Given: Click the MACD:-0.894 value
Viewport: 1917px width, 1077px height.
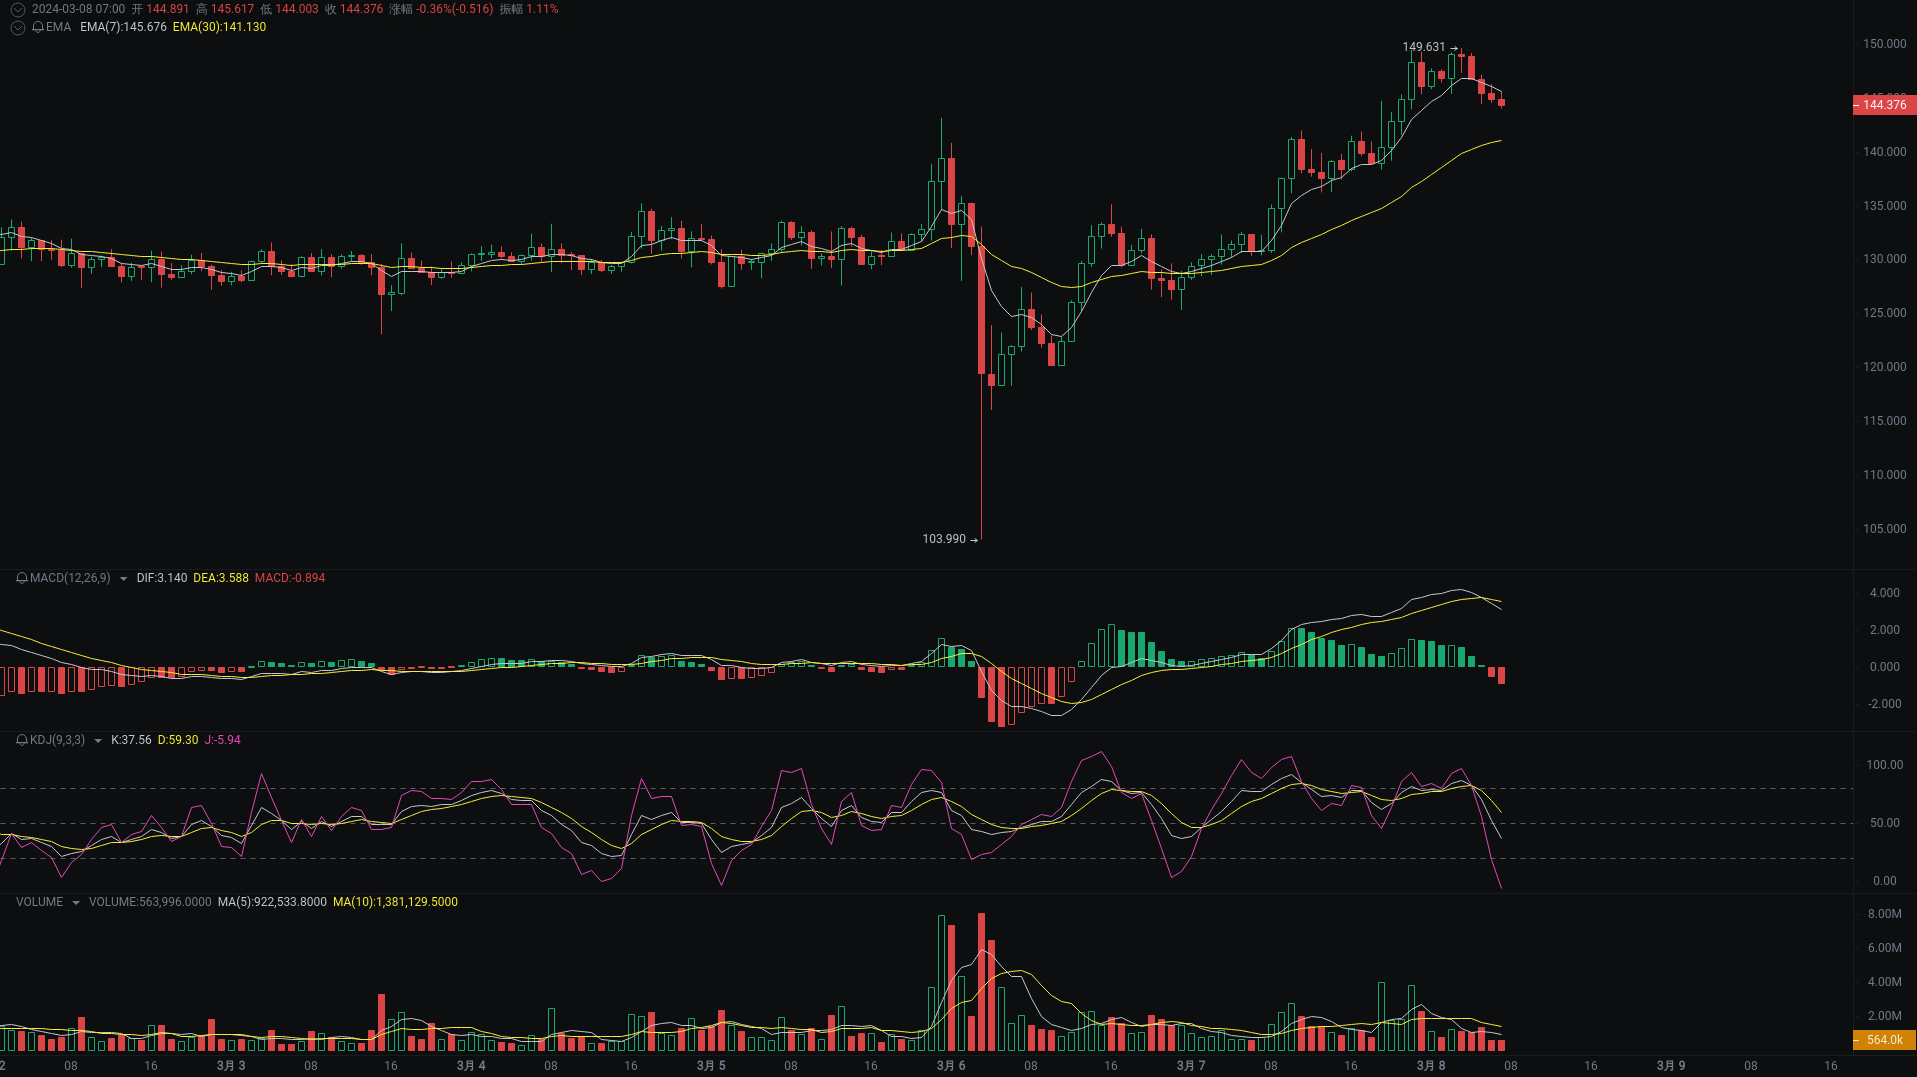Looking at the screenshot, I should click(x=290, y=578).
